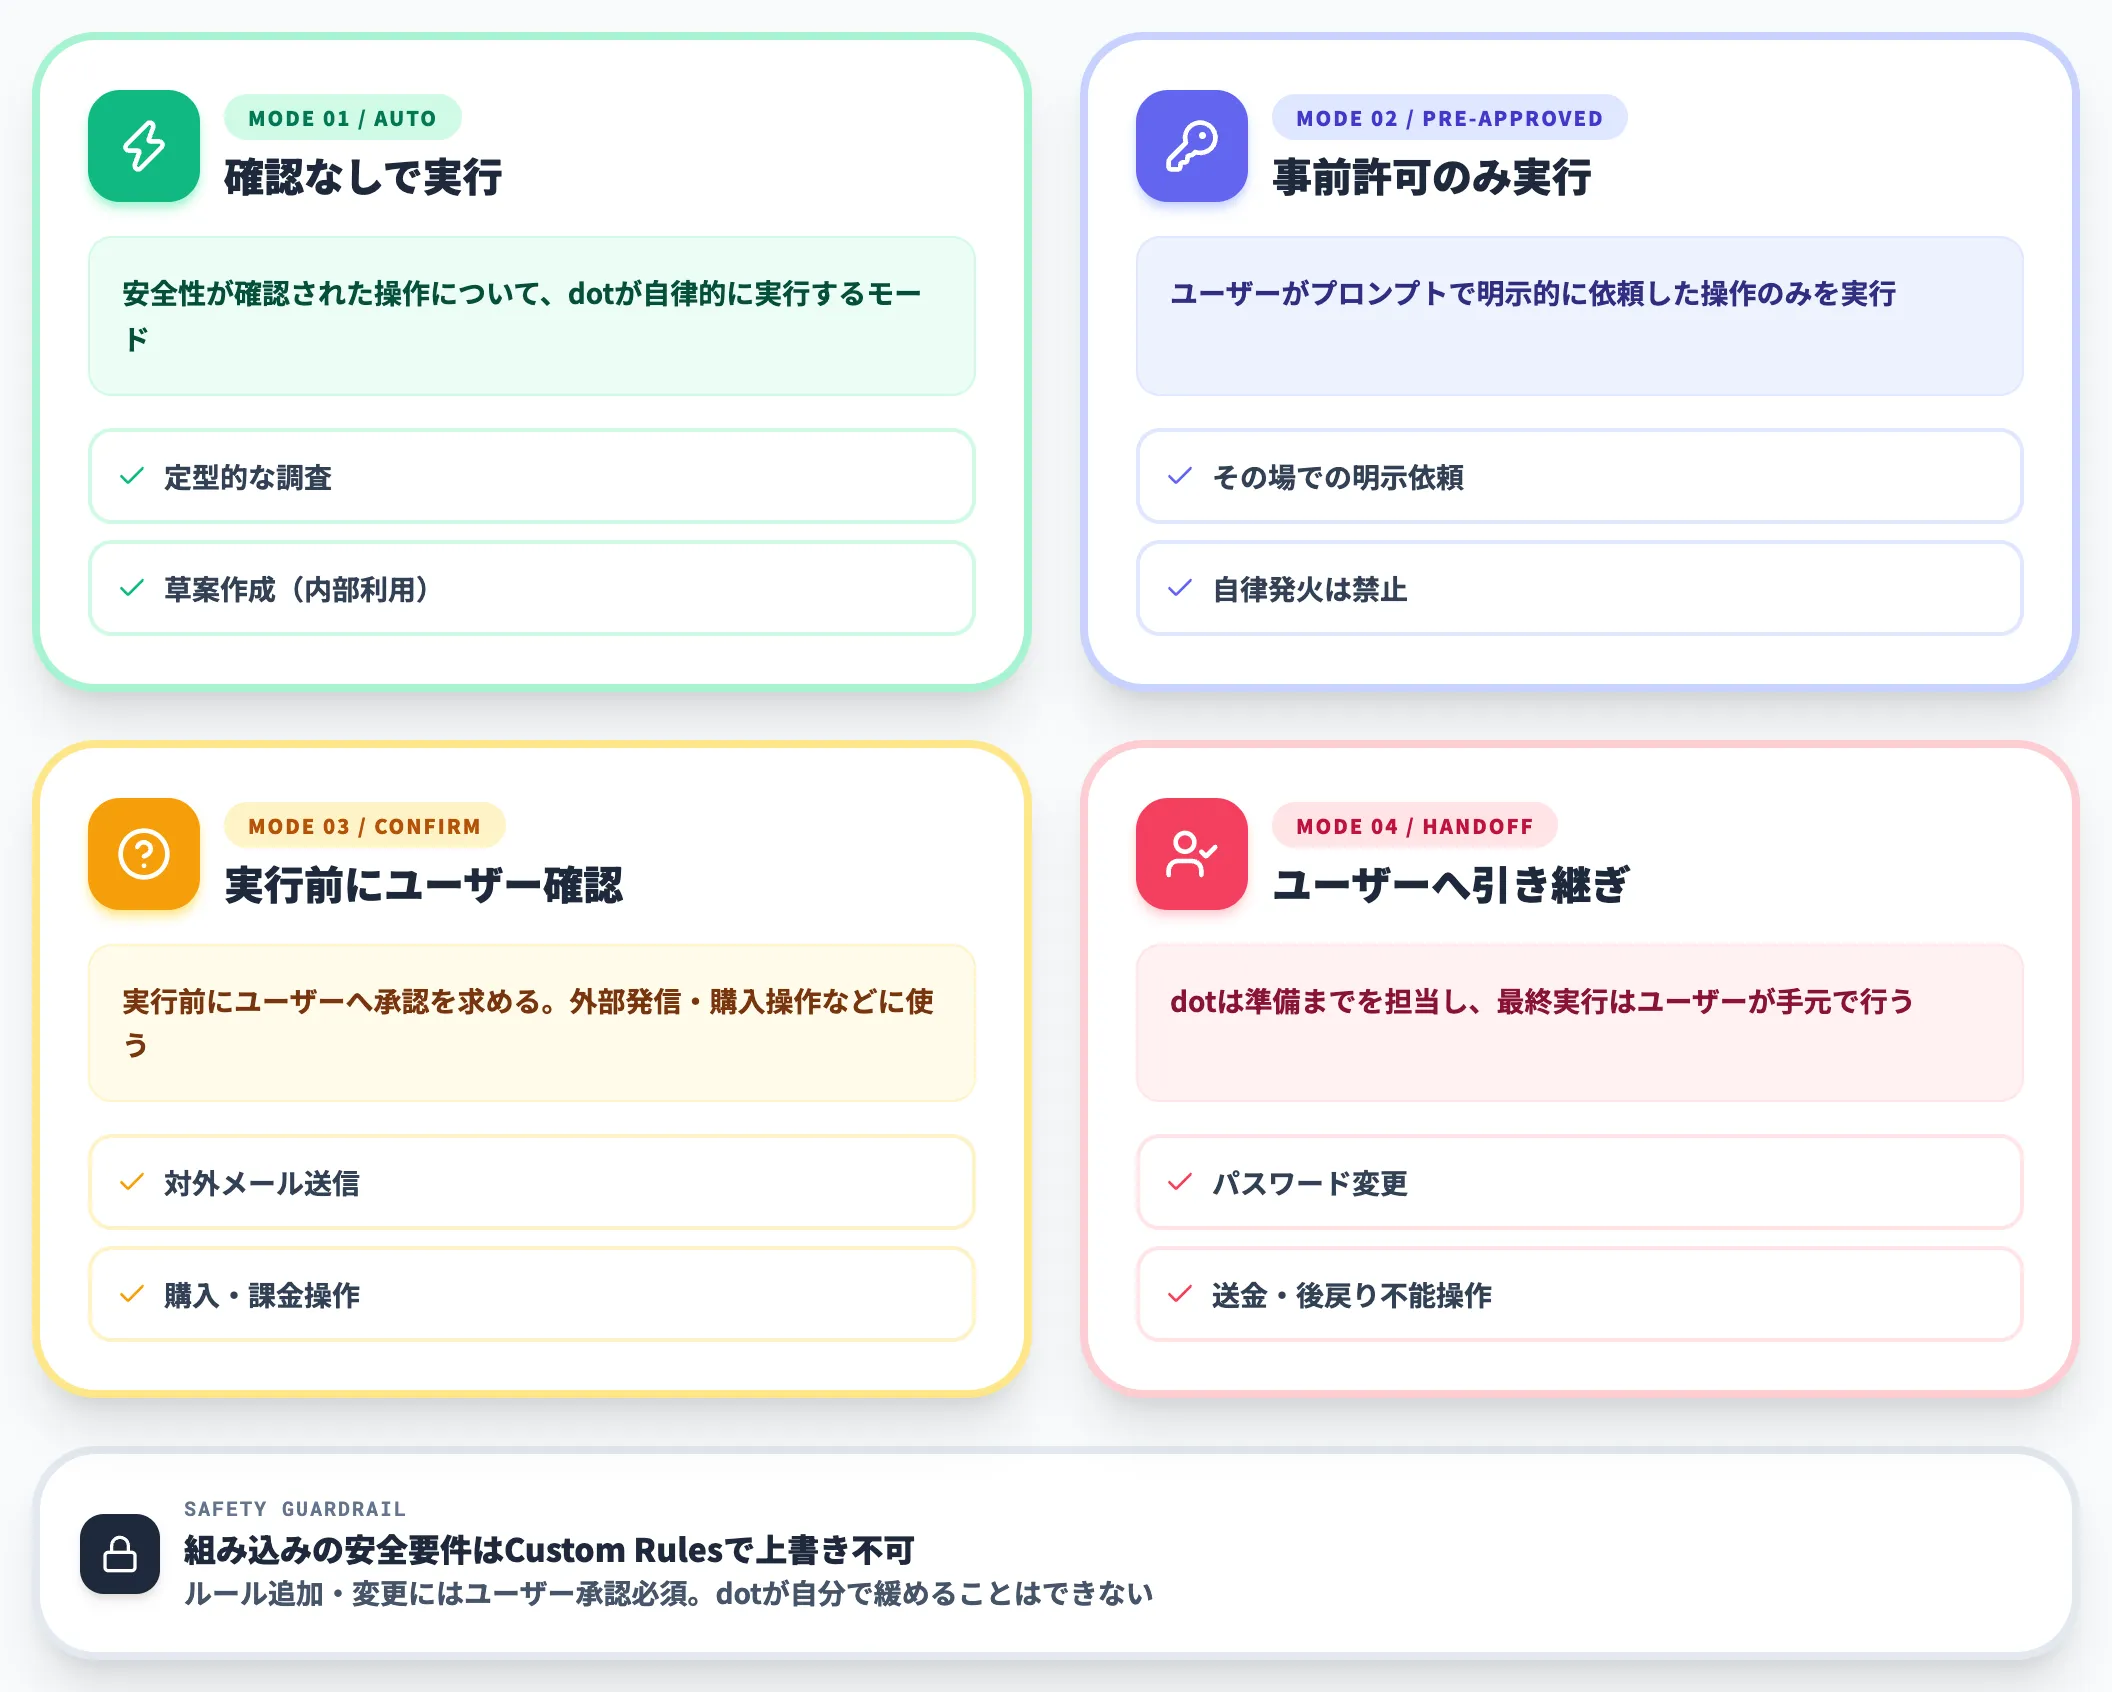Click the yellow description about 外部発信・購入操作
Viewport: 2112px width, 1692px height.
click(x=532, y=1023)
